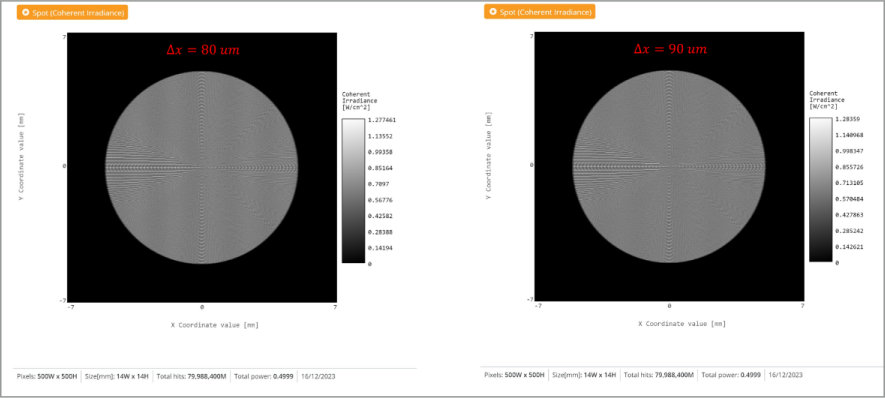Click the center of the left irradiance spot
This screenshot has height=398, width=885.
pyautogui.click(x=202, y=167)
